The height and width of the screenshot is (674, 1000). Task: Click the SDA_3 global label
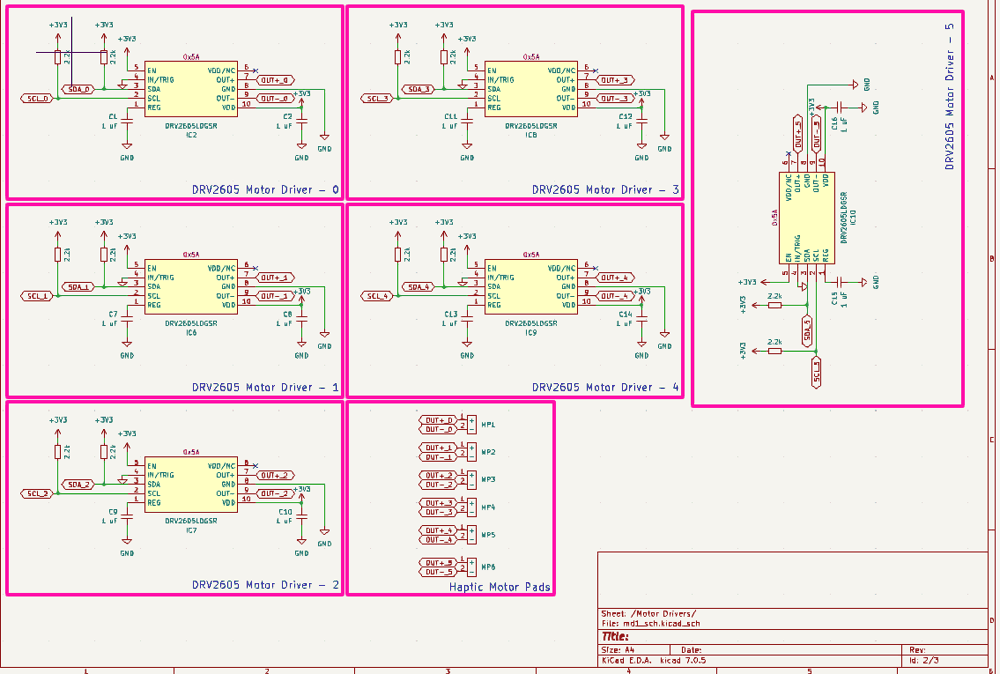(x=418, y=89)
